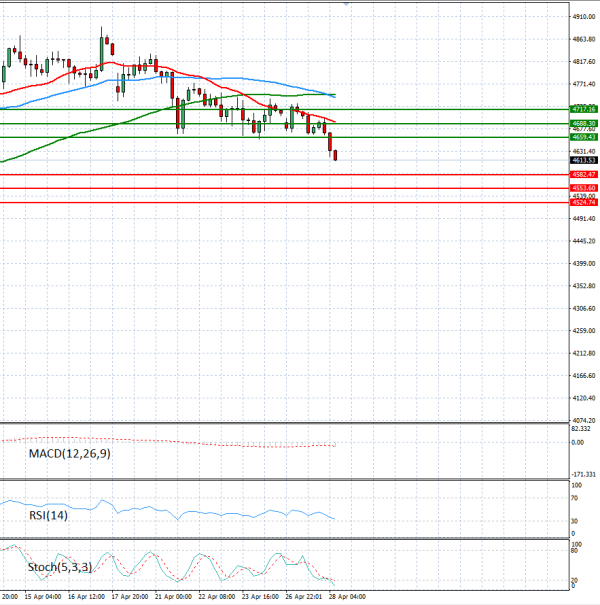Click the red 4553.60 price tag

pyautogui.click(x=584, y=188)
